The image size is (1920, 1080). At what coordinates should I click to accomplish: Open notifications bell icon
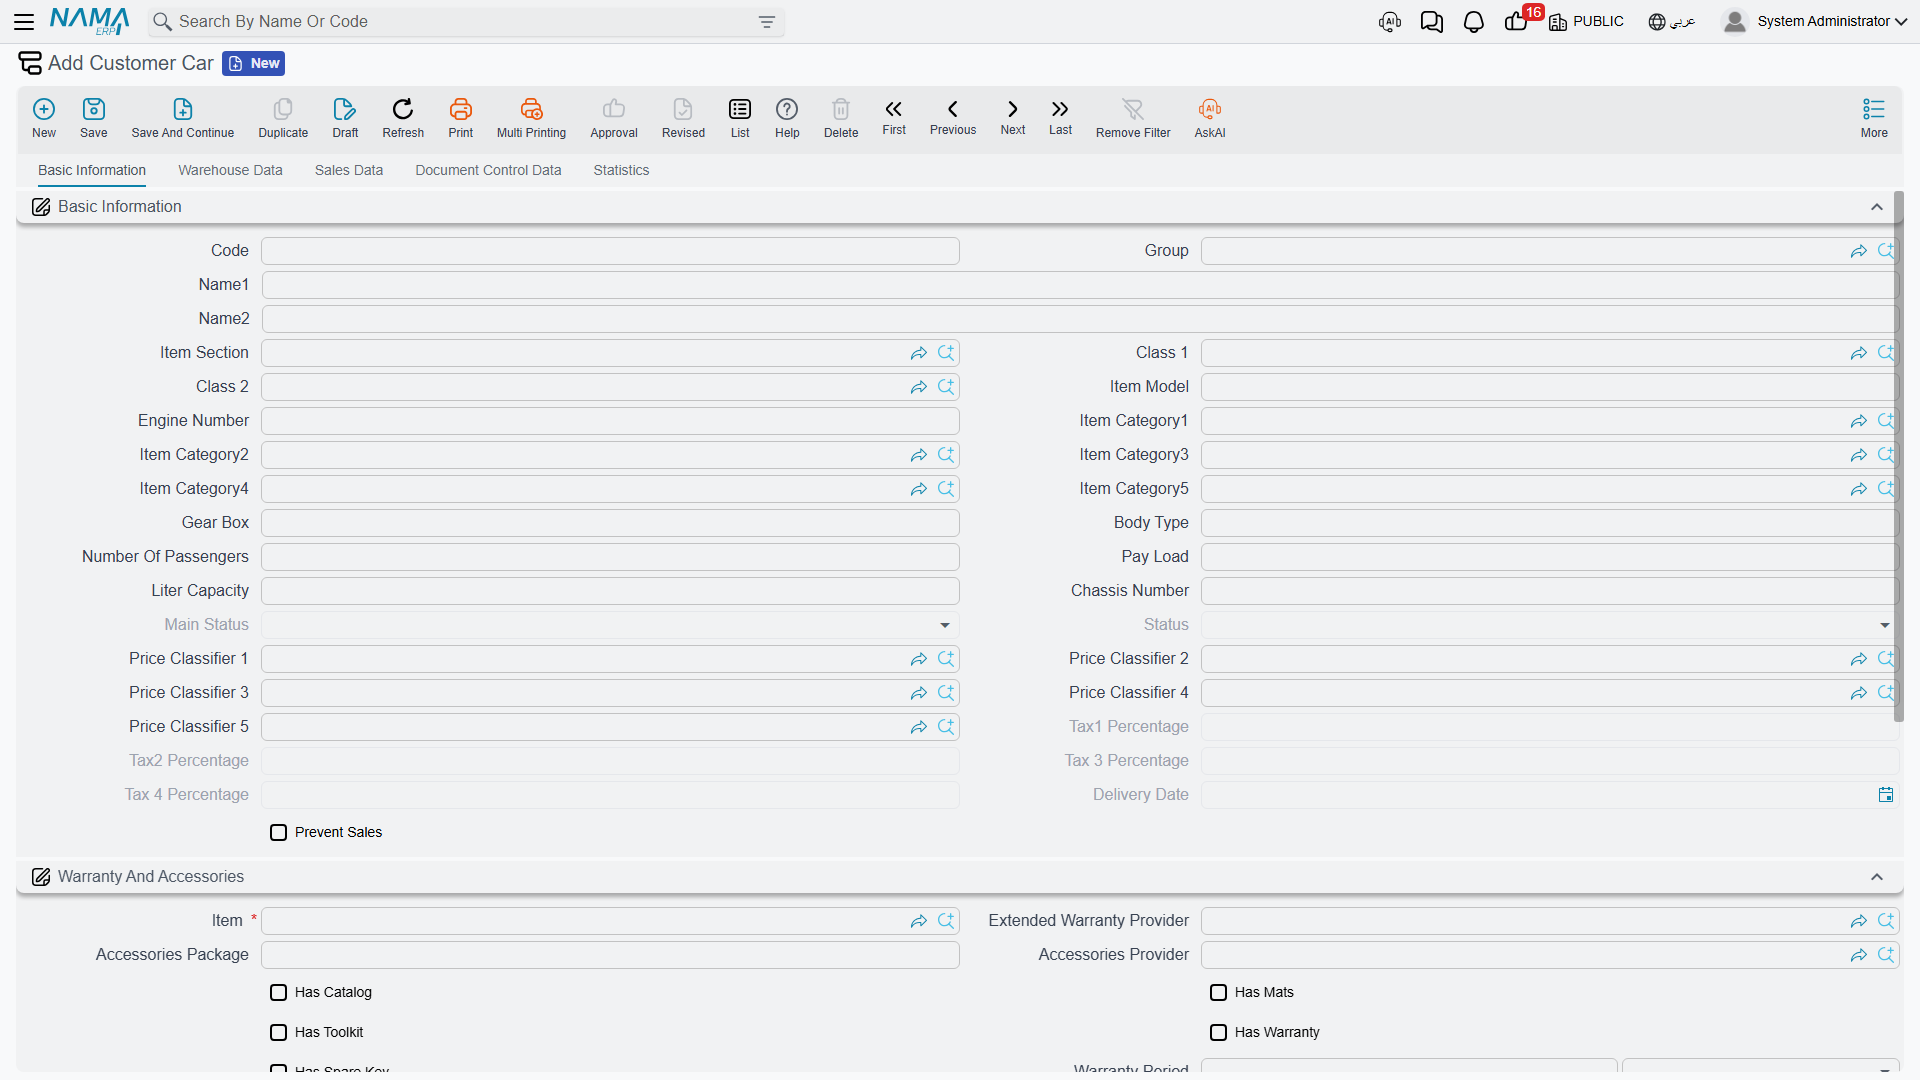[x=1473, y=22]
